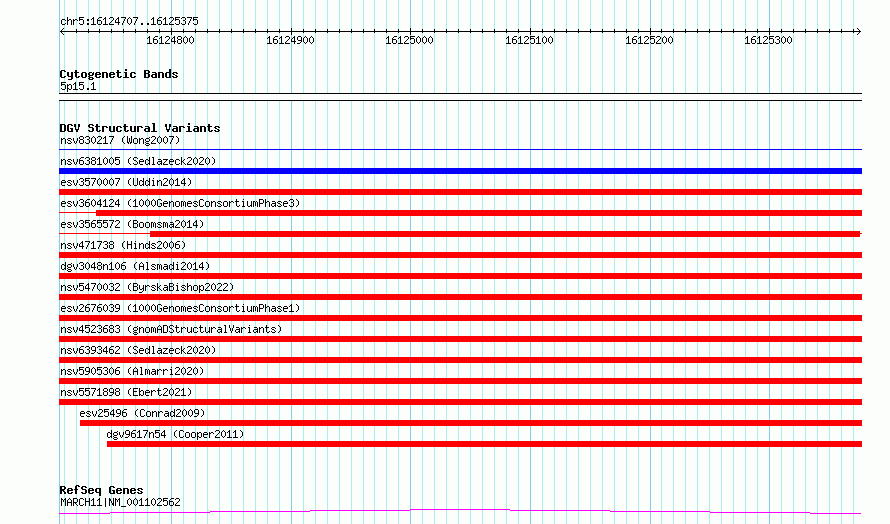This screenshot has width=890, height=524.
Task: Click the red esv25496 (Conrad2009) bar
Action: tap(471, 423)
